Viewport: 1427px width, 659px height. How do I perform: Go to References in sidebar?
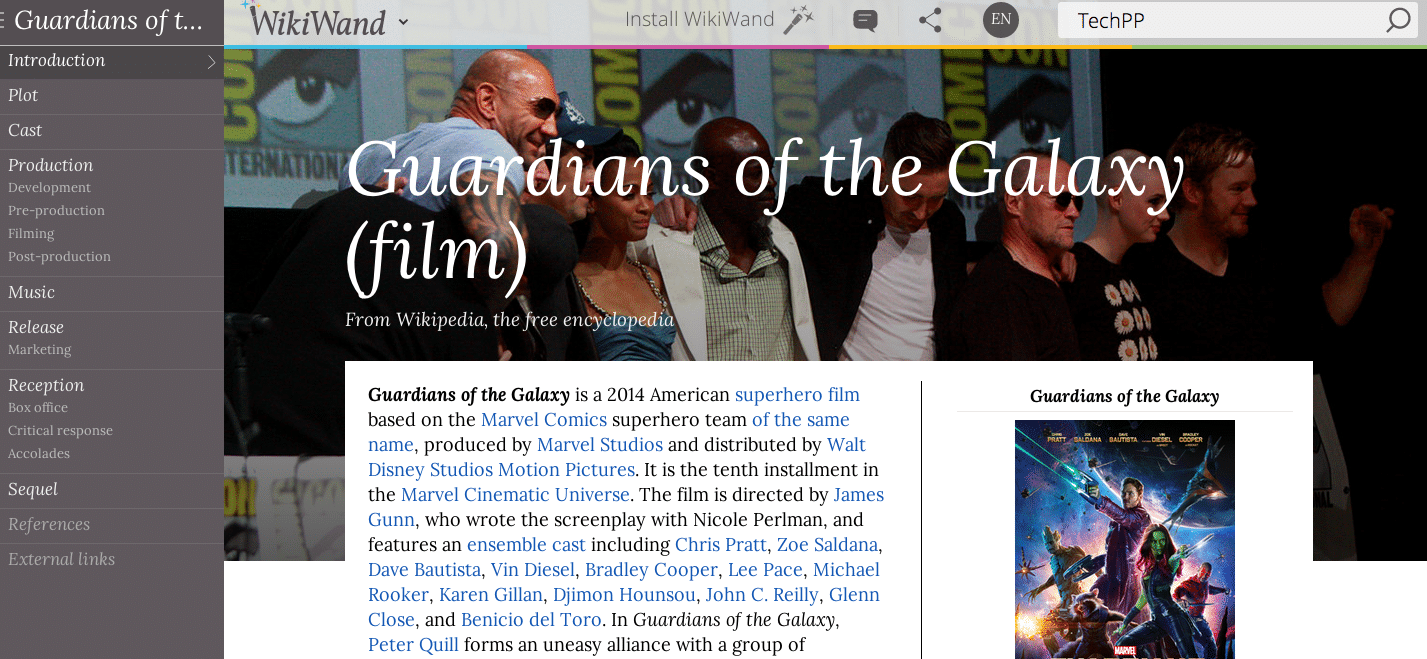(49, 524)
